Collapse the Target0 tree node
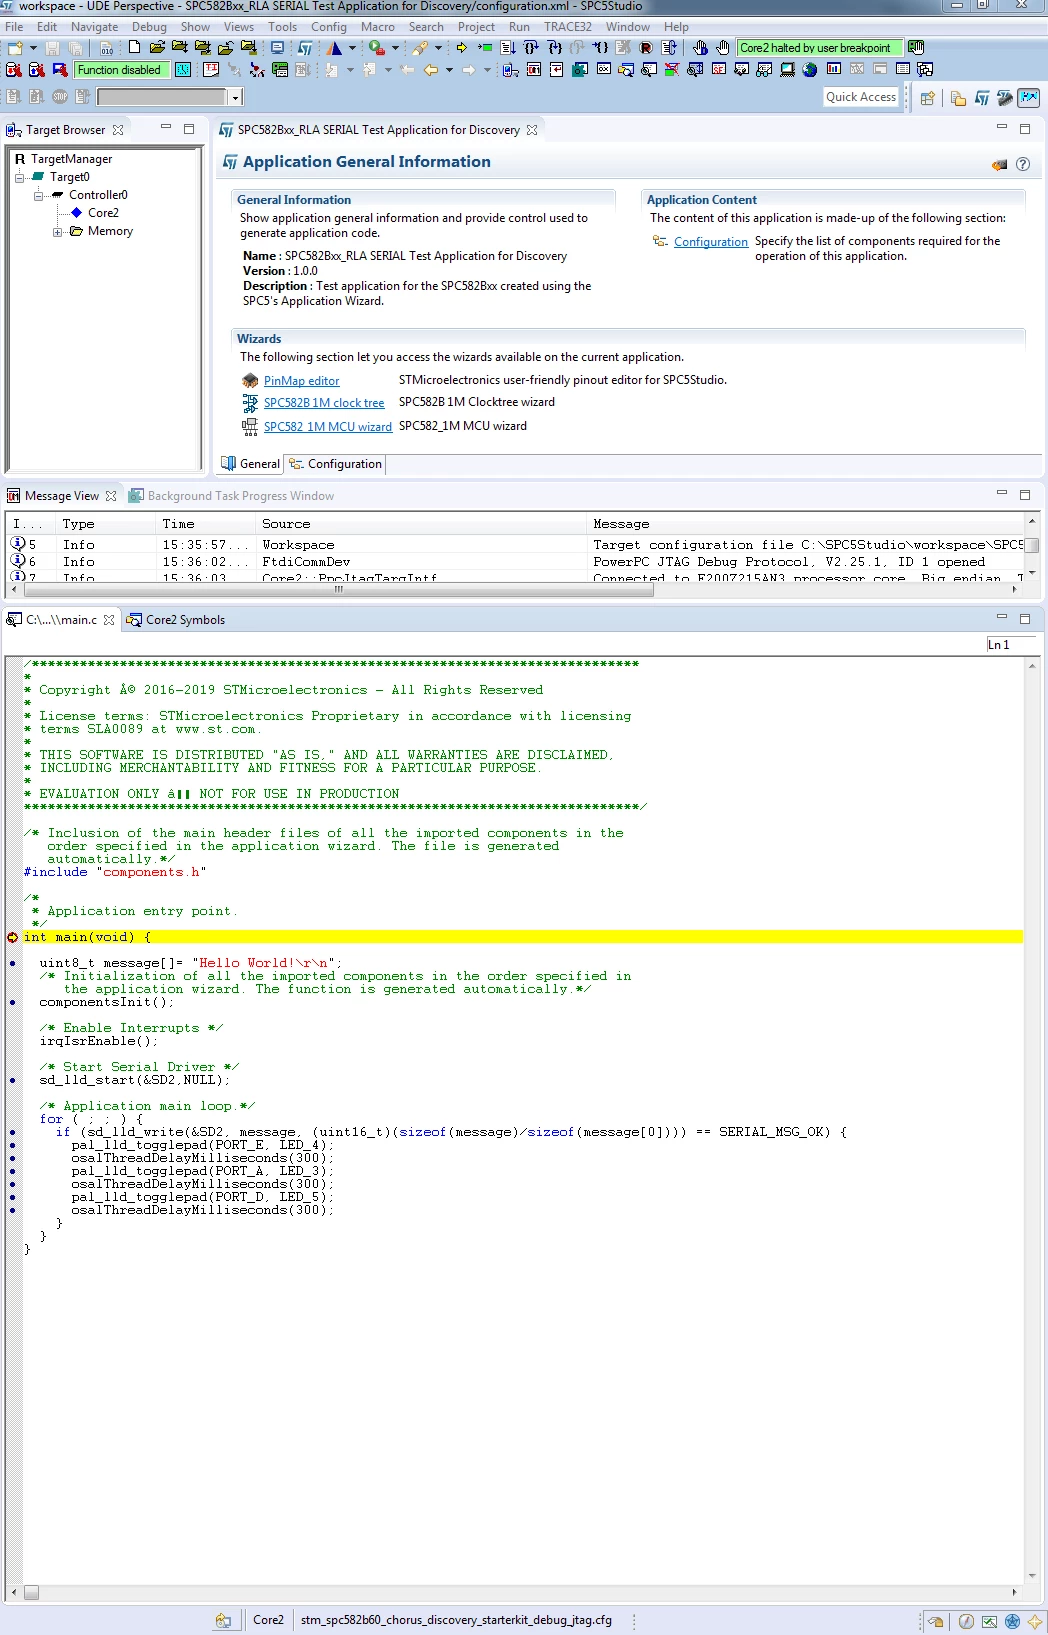Image resolution: width=1048 pixels, height=1635 pixels. tap(19, 177)
